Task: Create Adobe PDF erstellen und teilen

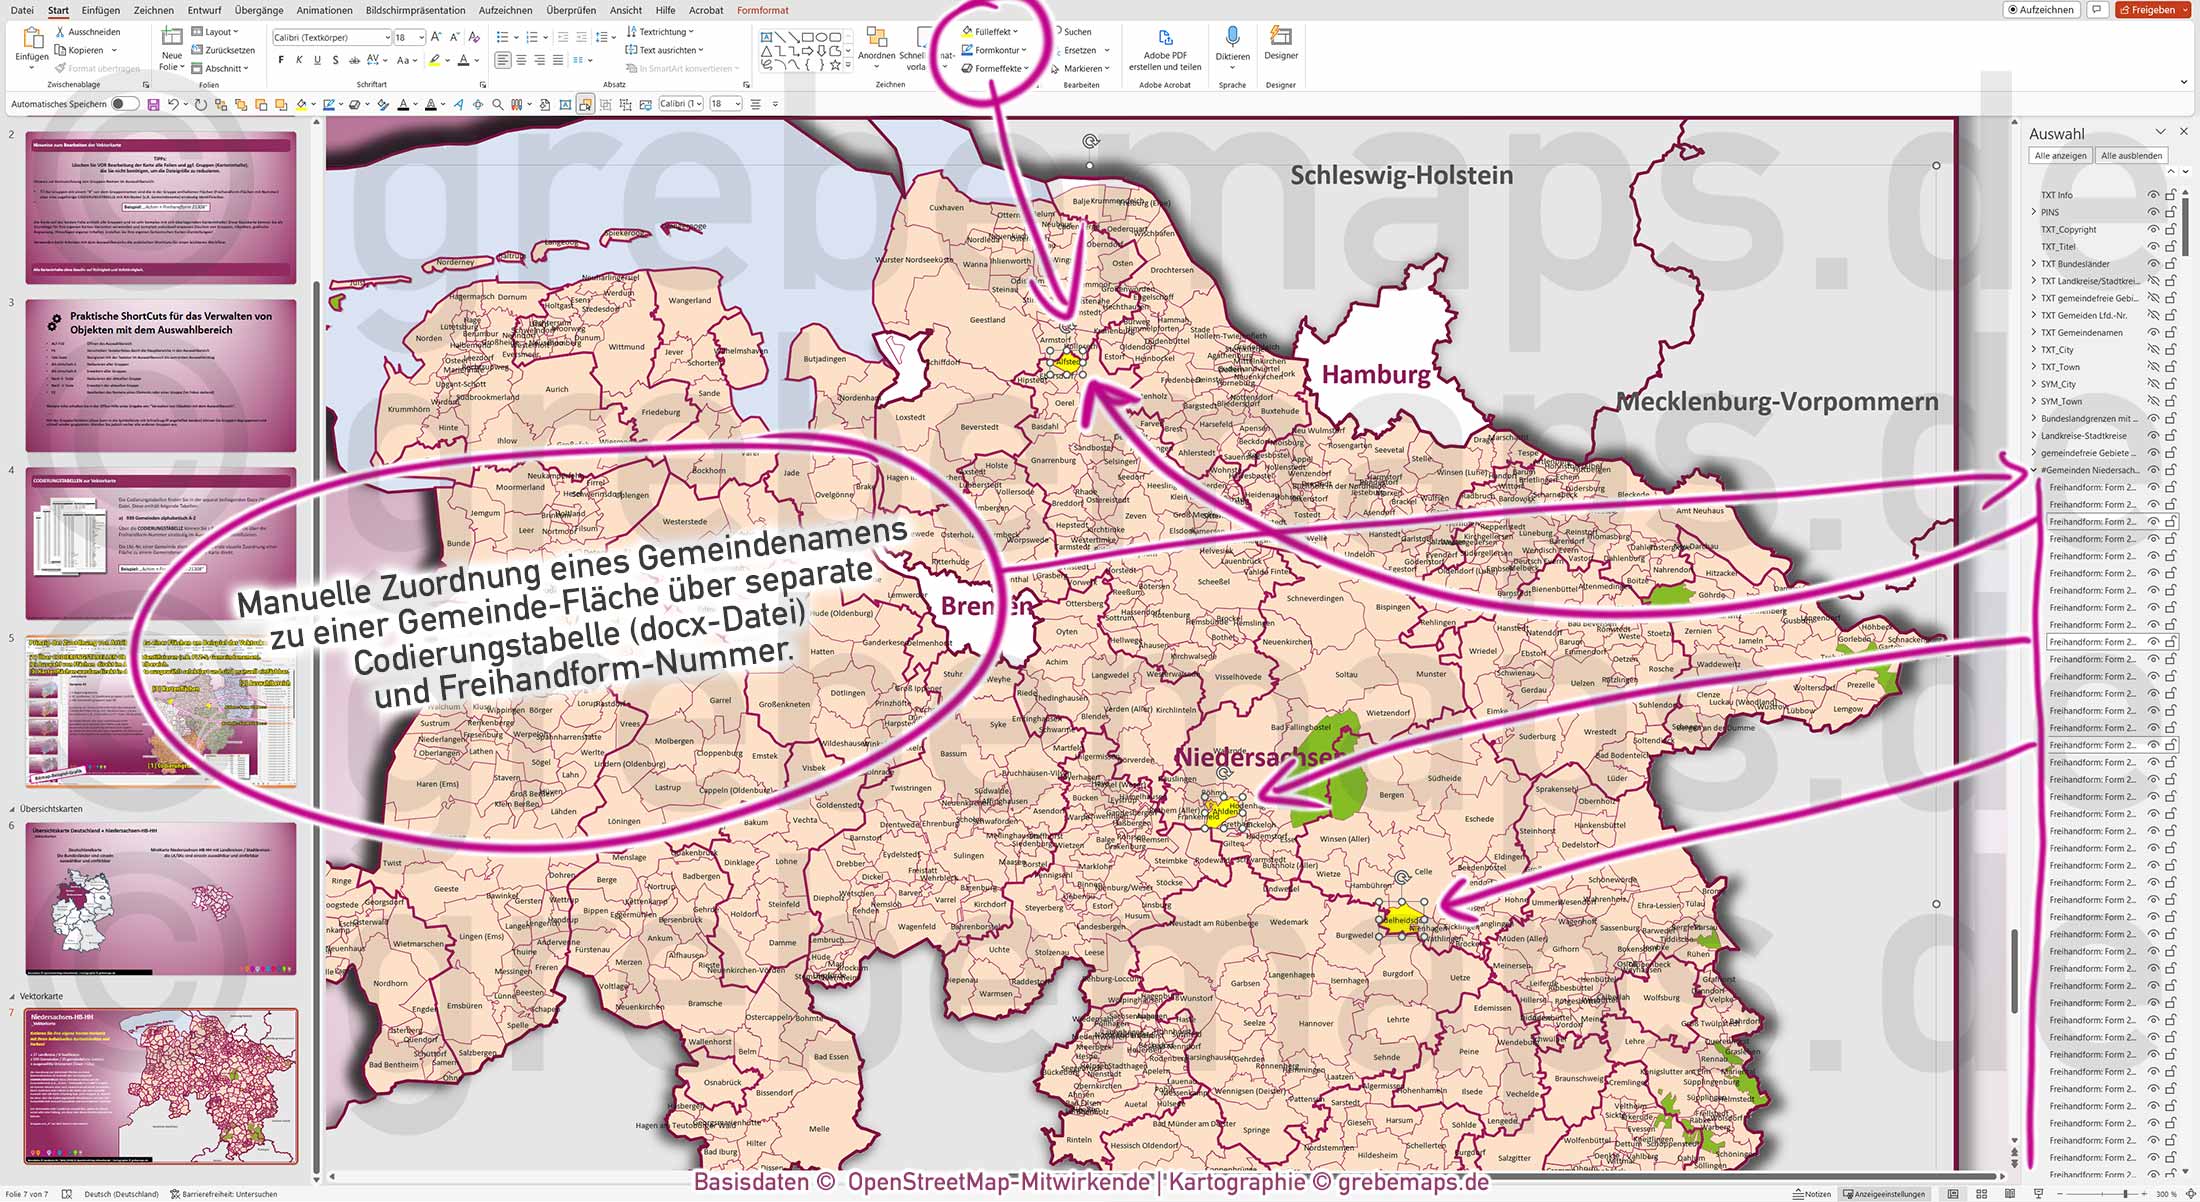Action: point(1163,44)
